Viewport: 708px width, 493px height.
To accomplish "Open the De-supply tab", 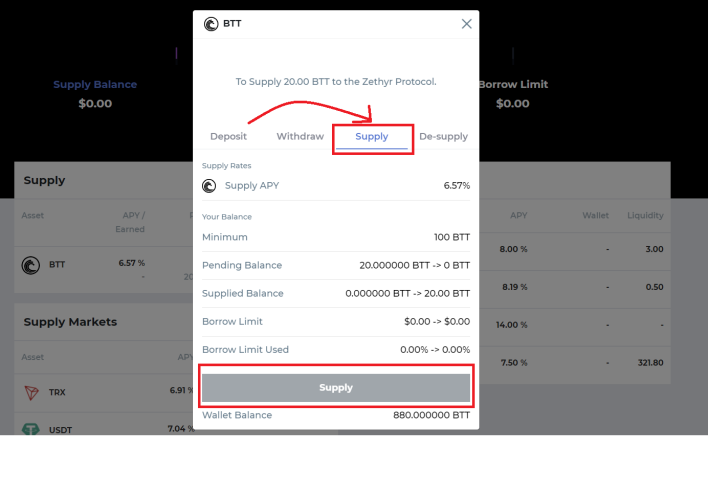I will pos(443,136).
